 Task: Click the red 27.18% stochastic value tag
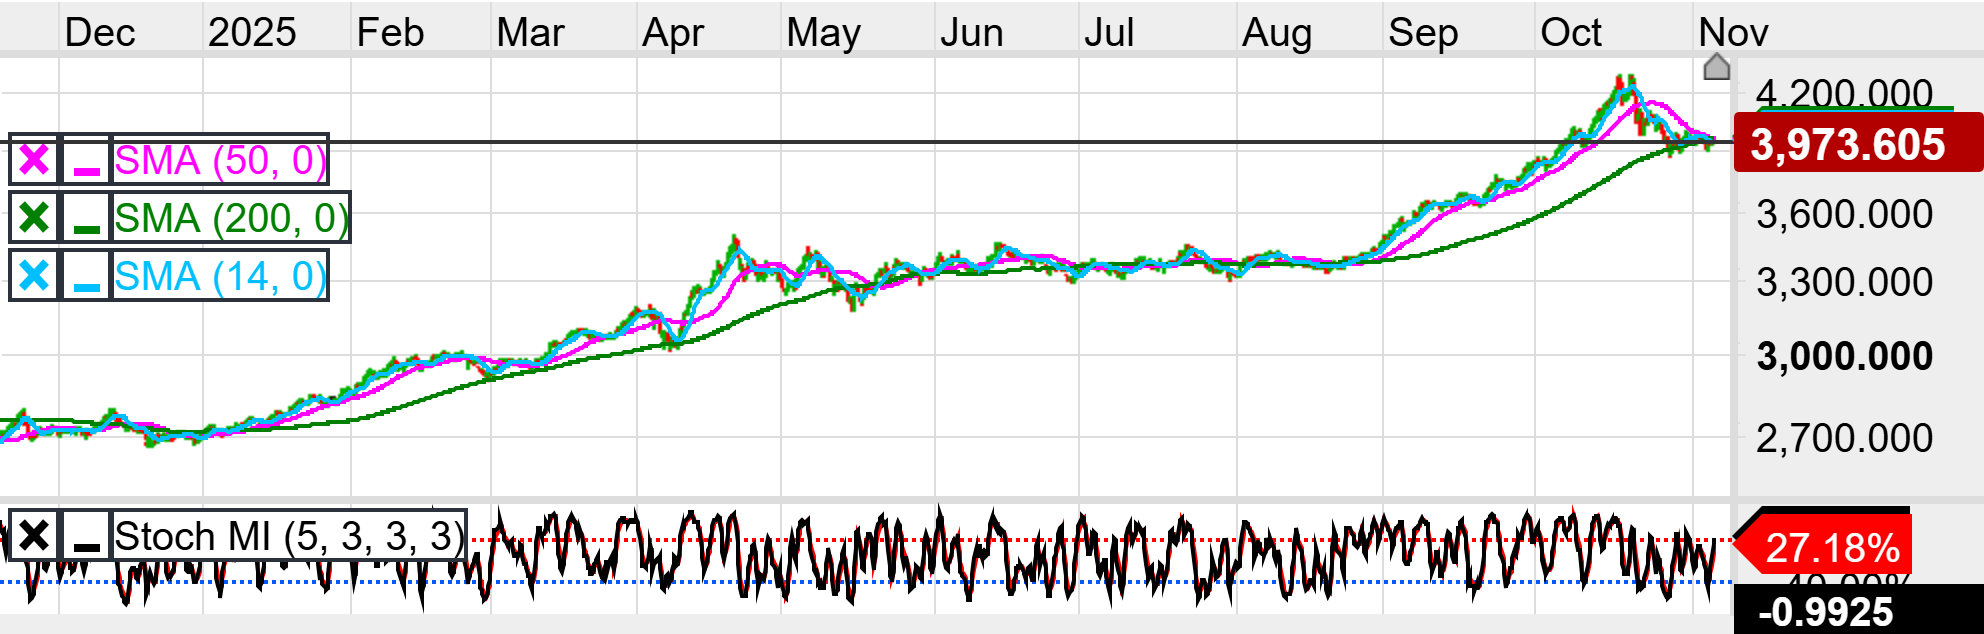pyautogui.click(x=1830, y=548)
